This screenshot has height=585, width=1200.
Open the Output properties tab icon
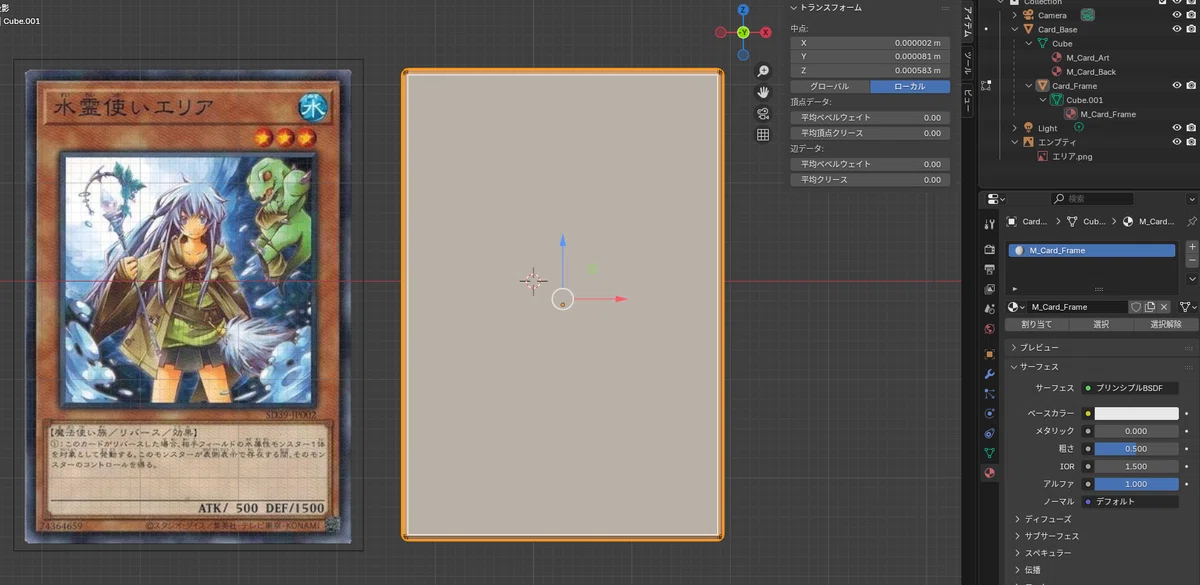pyautogui.click(x=989, y=269)
